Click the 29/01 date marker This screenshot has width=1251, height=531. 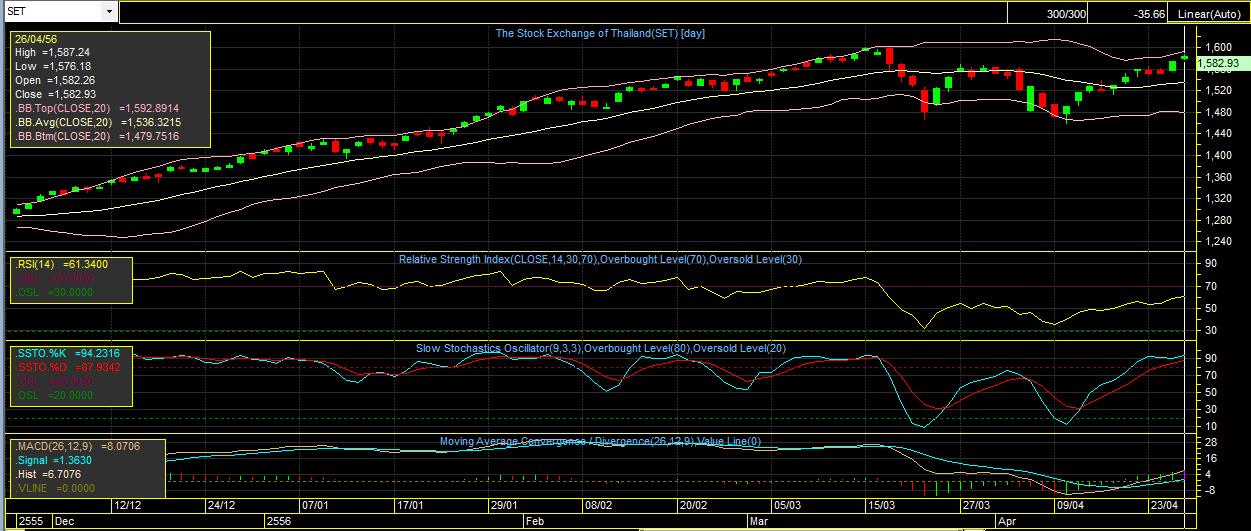click(x=502, y=506)
